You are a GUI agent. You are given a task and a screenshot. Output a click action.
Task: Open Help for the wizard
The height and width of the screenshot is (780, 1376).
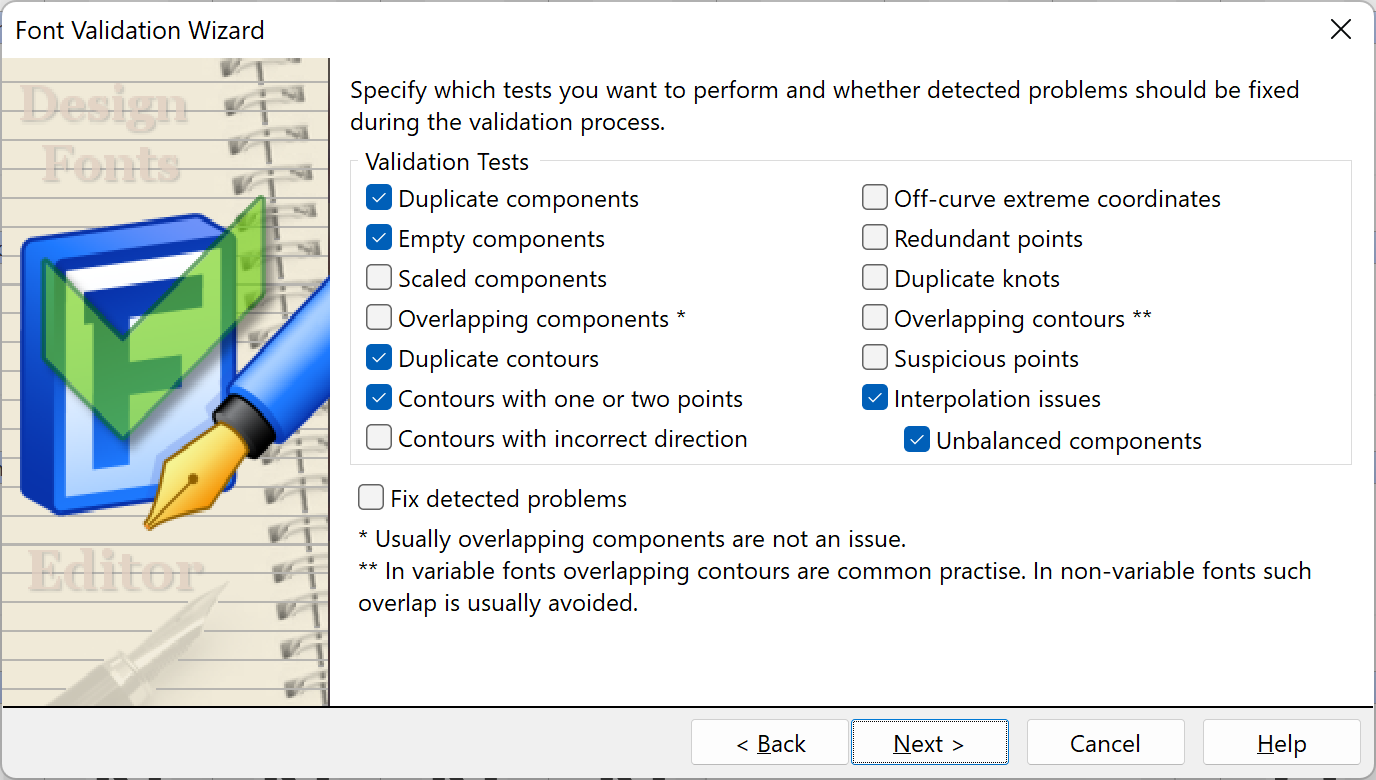pyautogui.click(x=1281, y=743)
